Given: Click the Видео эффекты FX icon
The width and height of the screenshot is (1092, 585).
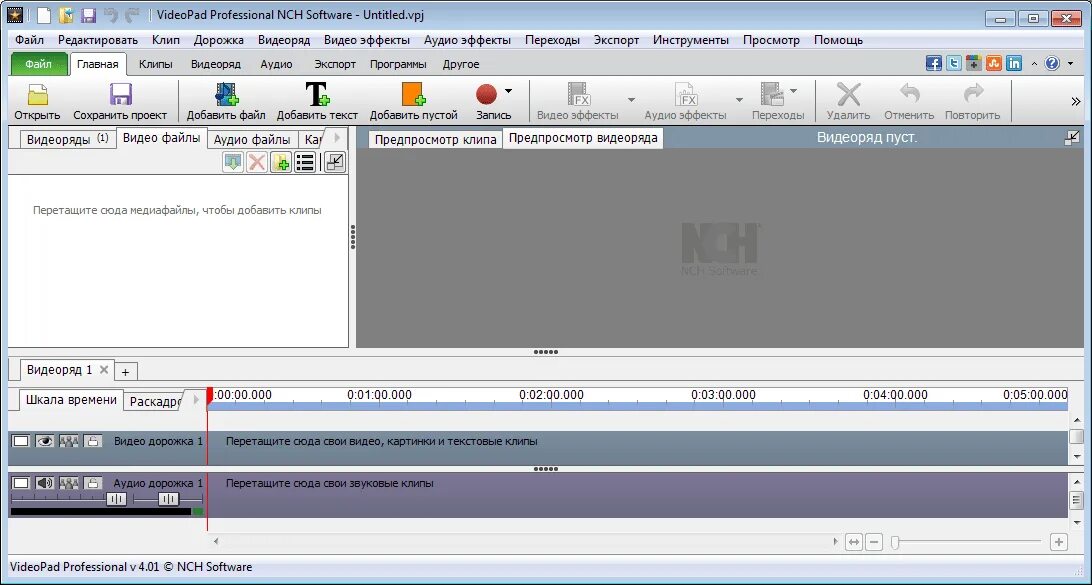Looking at the screenshot, I should click(579, 94).
